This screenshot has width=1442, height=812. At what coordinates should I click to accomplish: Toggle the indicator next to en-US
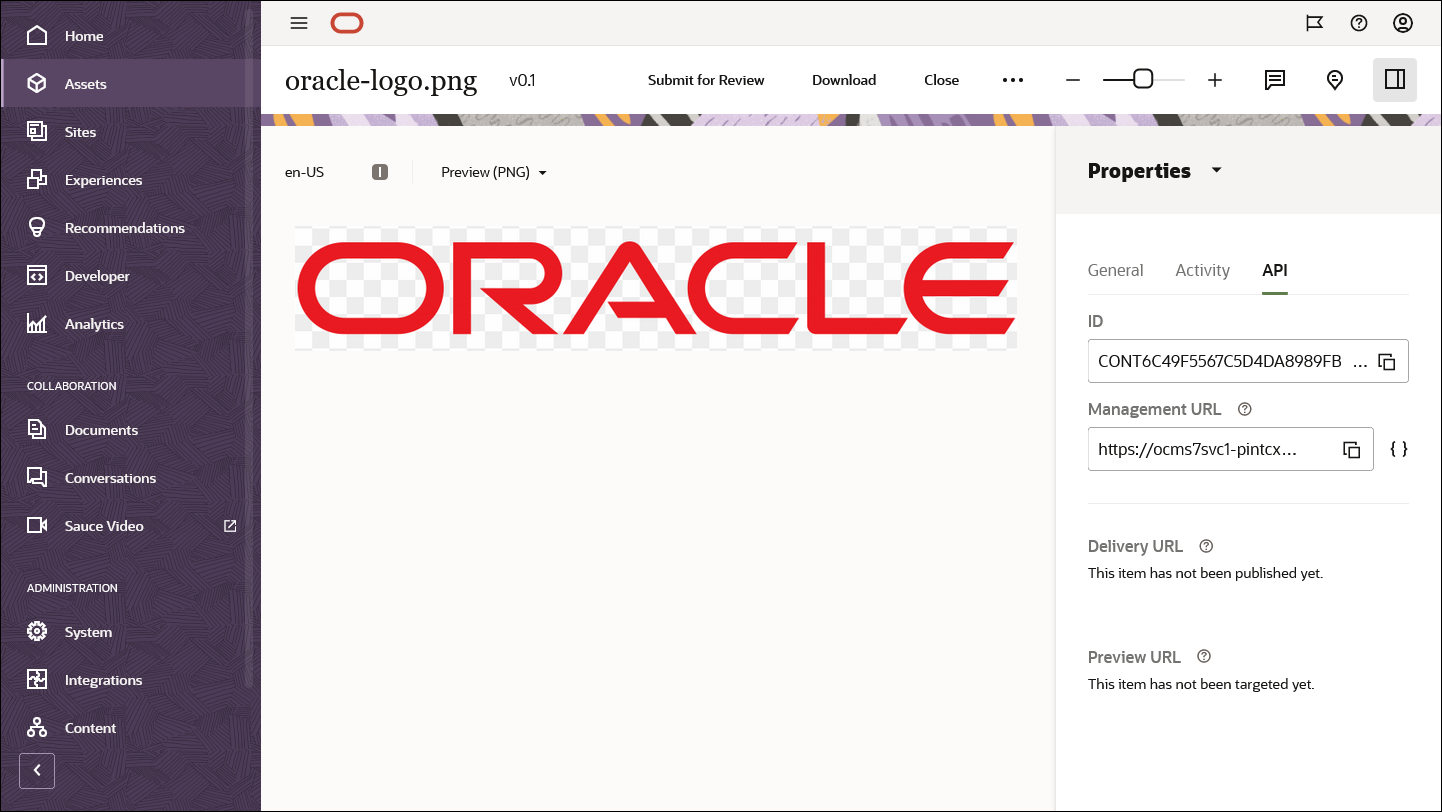click(x=380, y=171)
